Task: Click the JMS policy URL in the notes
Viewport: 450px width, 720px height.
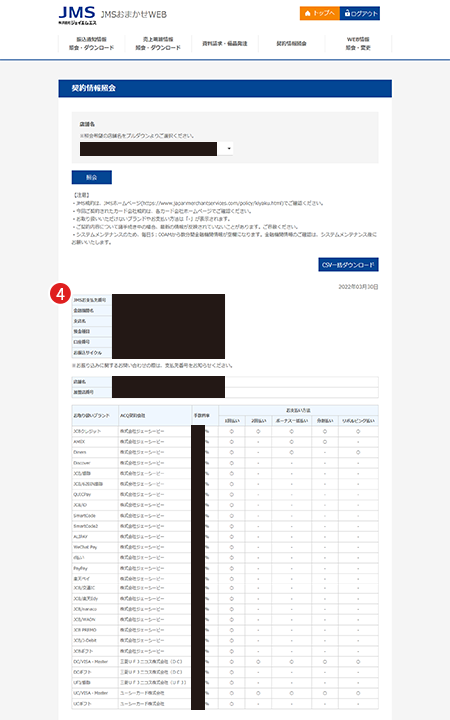Action: point(211,203)
